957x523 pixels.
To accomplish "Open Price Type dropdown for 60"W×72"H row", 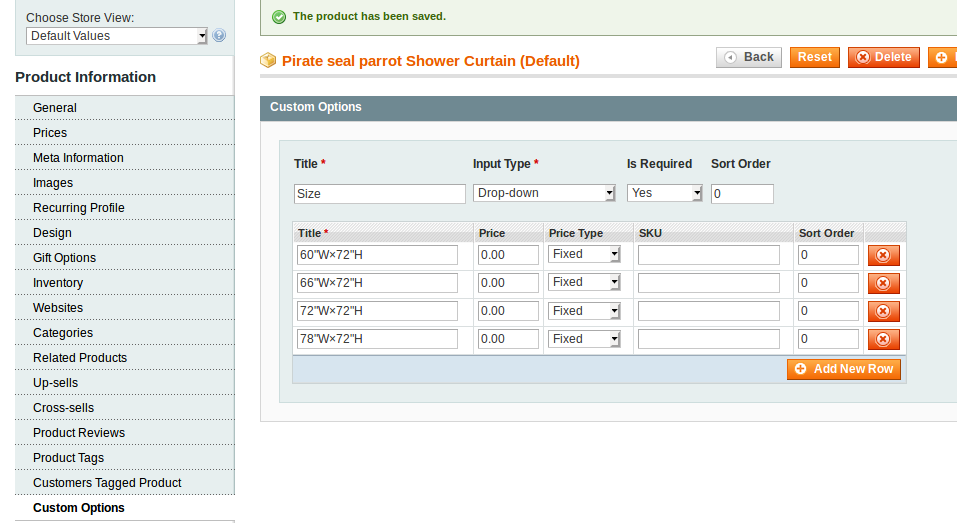I will click(585, 255).
